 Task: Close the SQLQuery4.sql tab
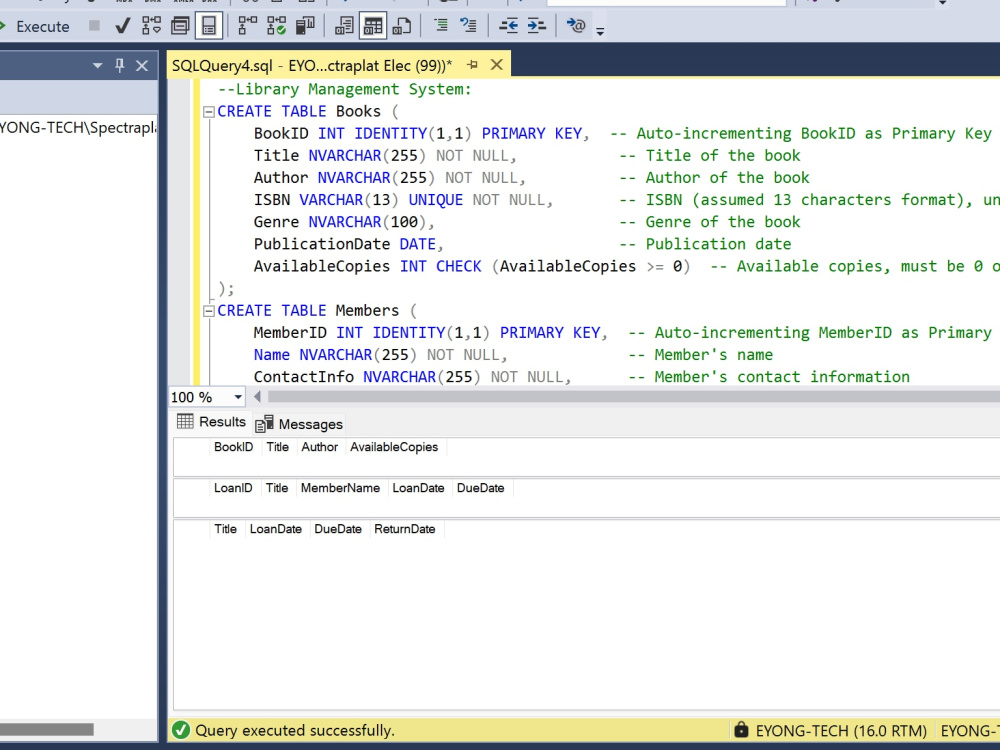[x=497, y=64]
